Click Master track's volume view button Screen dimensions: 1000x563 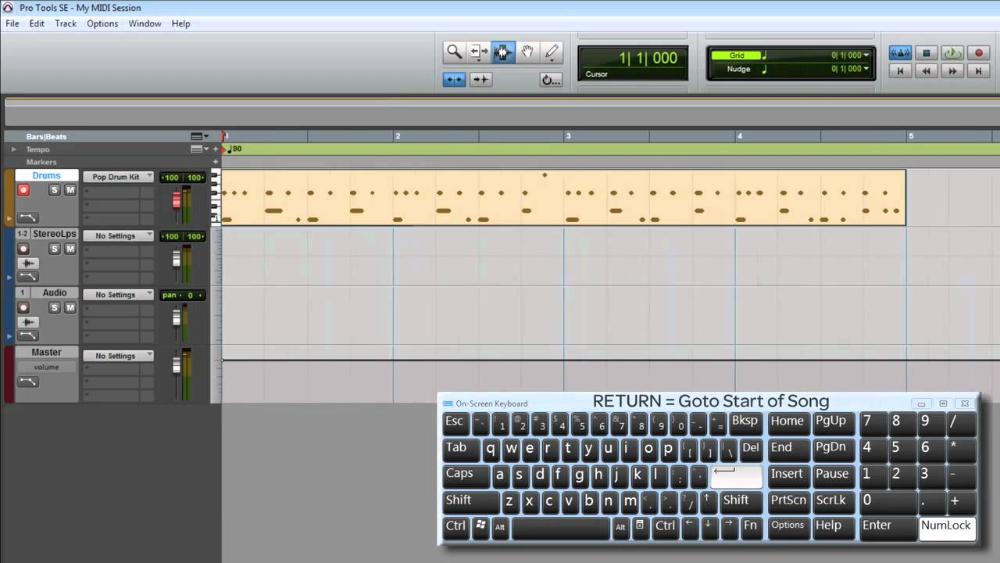46,367
